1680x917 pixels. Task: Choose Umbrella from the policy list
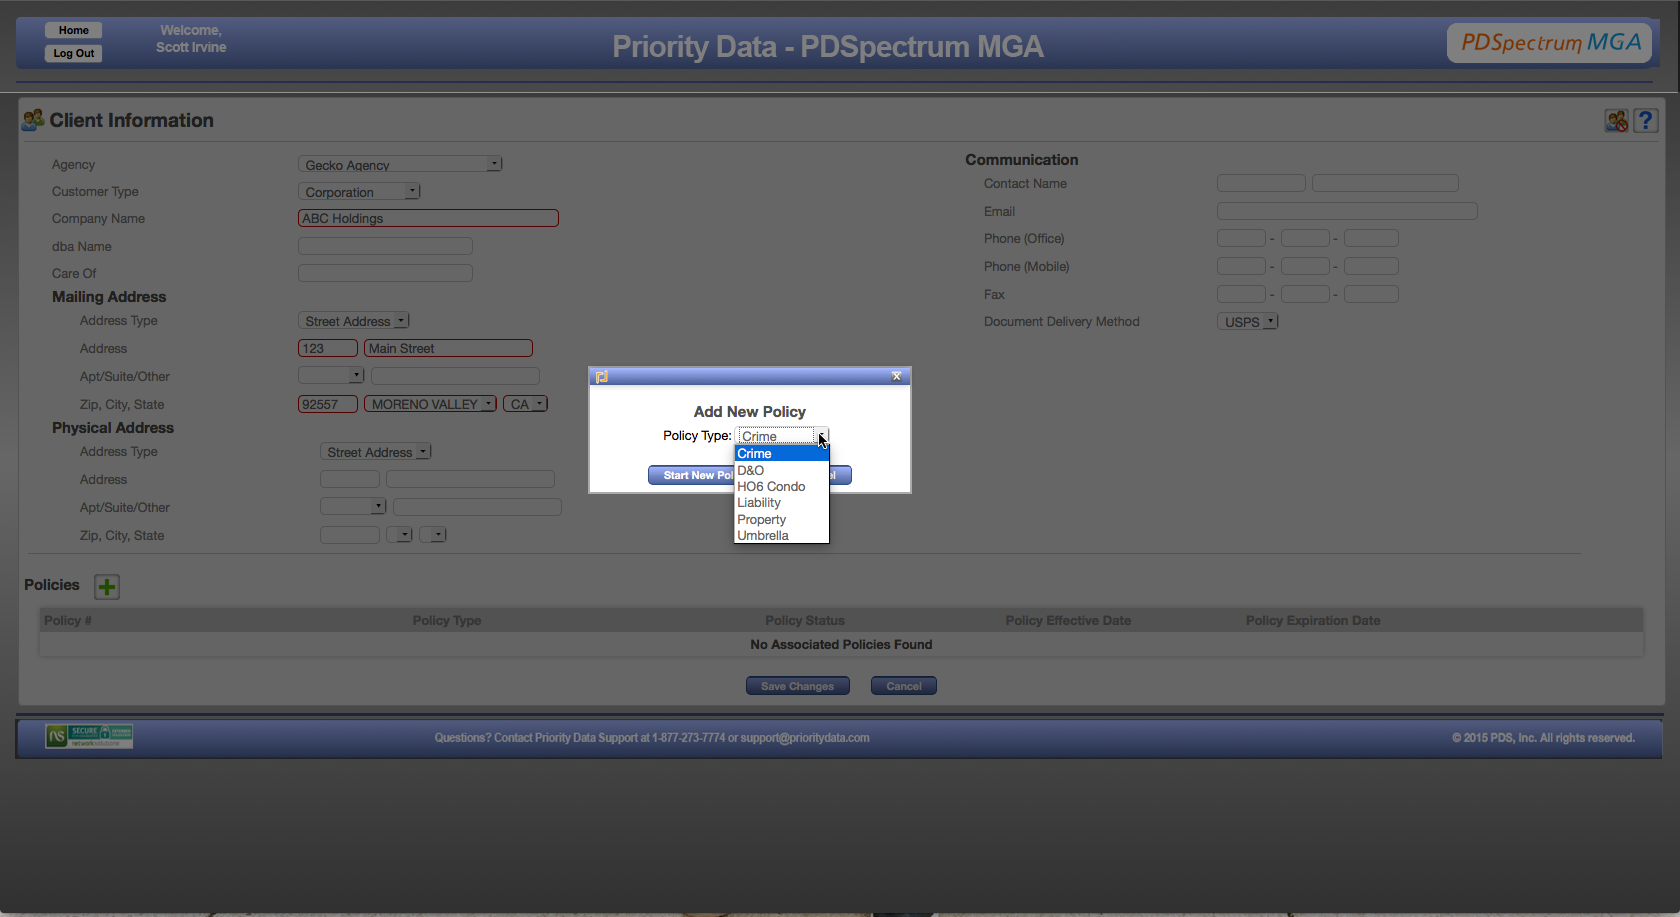pyautogui.click(x=763, y=536)
